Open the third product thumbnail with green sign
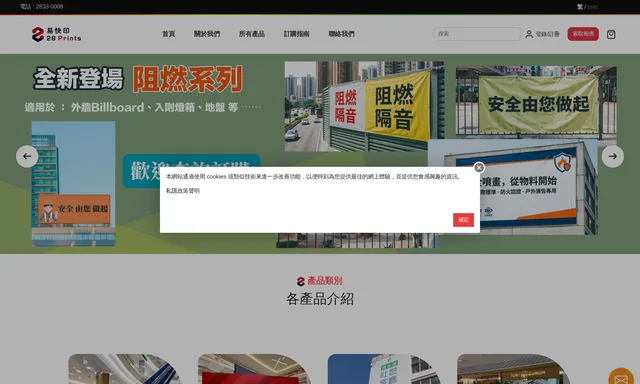This screenshot has width=640, height=384. click(384, 369)
